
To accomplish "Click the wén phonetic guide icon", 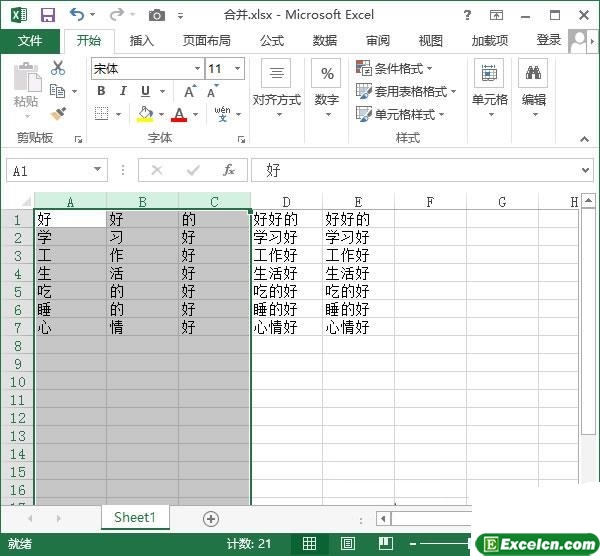I will point(223,114).
